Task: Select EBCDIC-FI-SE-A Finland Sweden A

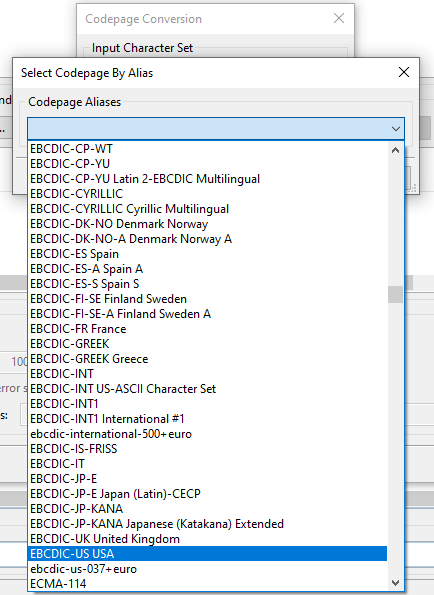Action: [x=208, y=314]
